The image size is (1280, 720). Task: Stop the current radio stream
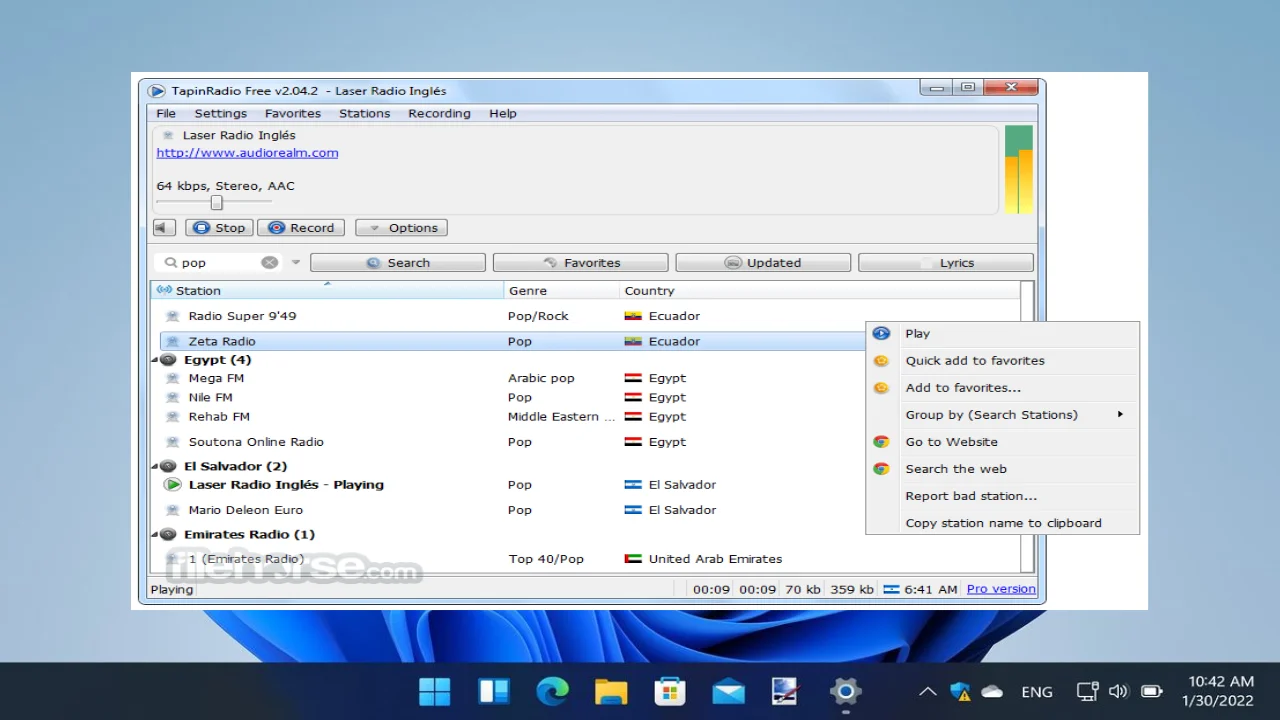tap(219, 228)
